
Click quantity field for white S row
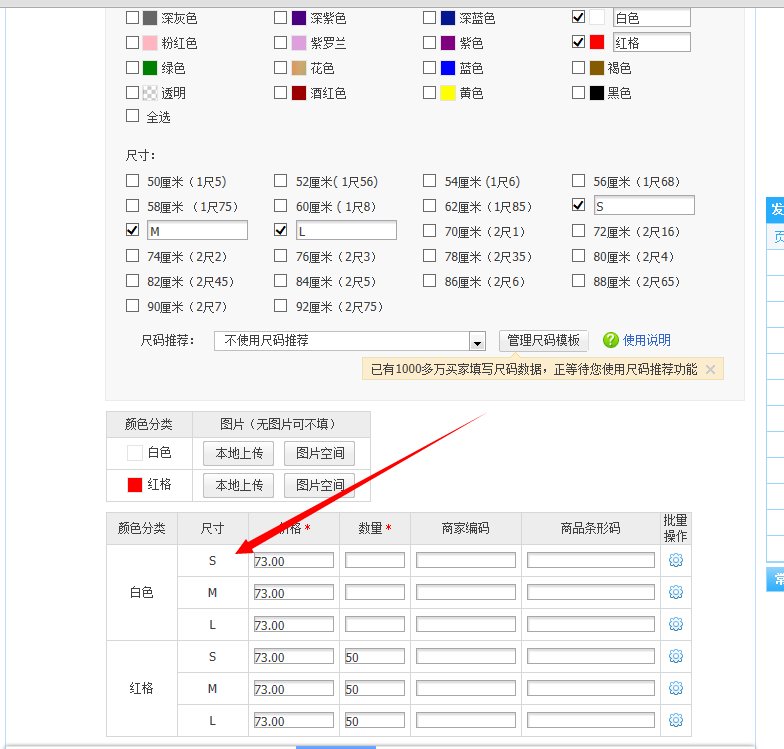375,561
